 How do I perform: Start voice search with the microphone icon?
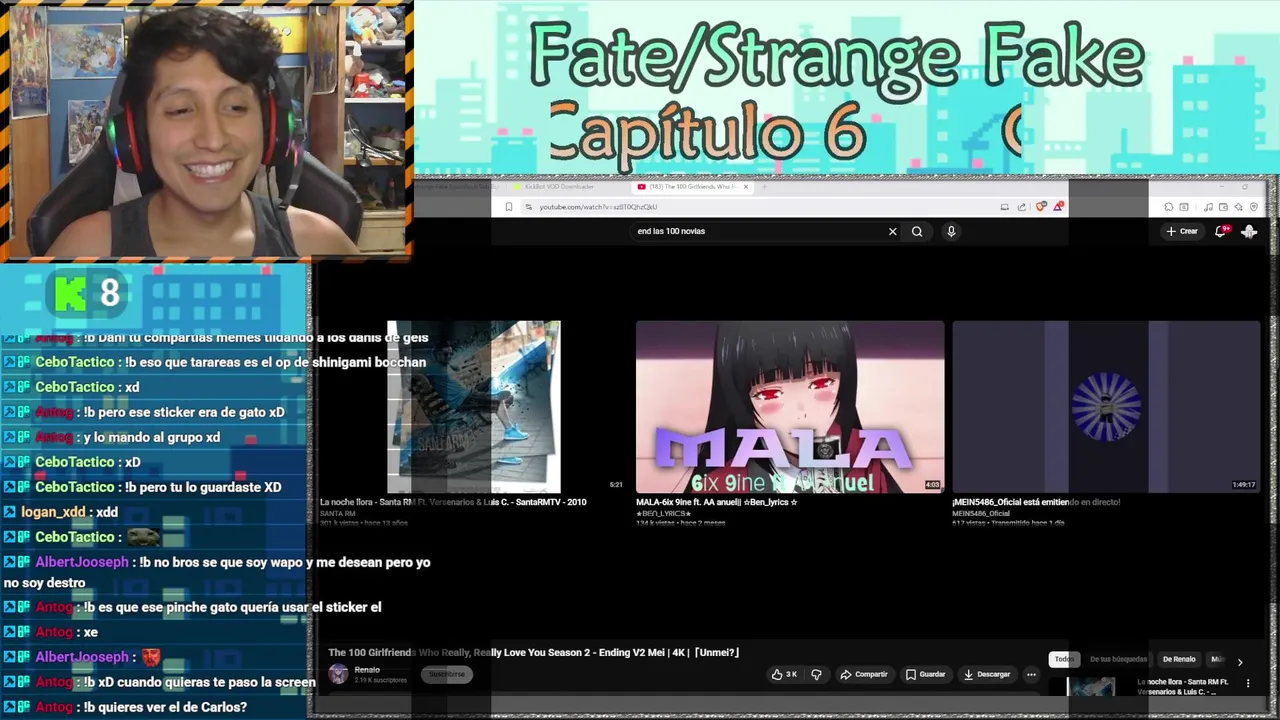coord(951,231)
